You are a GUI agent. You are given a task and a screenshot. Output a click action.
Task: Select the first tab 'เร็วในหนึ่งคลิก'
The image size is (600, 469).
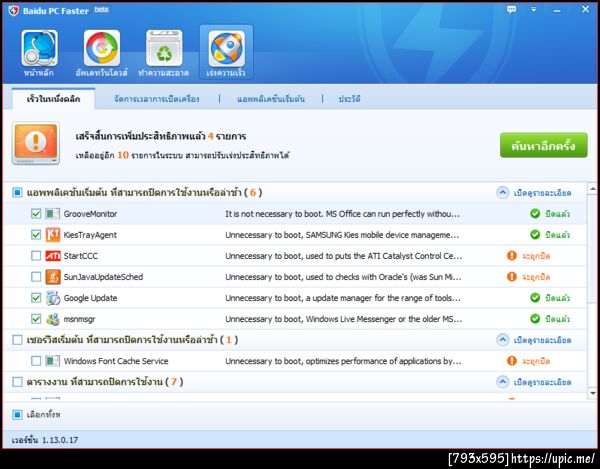[x=54, y=99]
